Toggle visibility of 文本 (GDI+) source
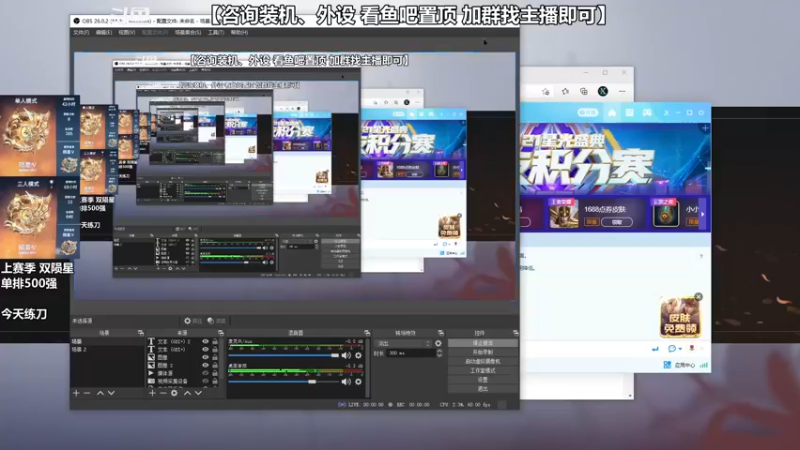Viewport: 800px width, 450px height. coord(206,349)
